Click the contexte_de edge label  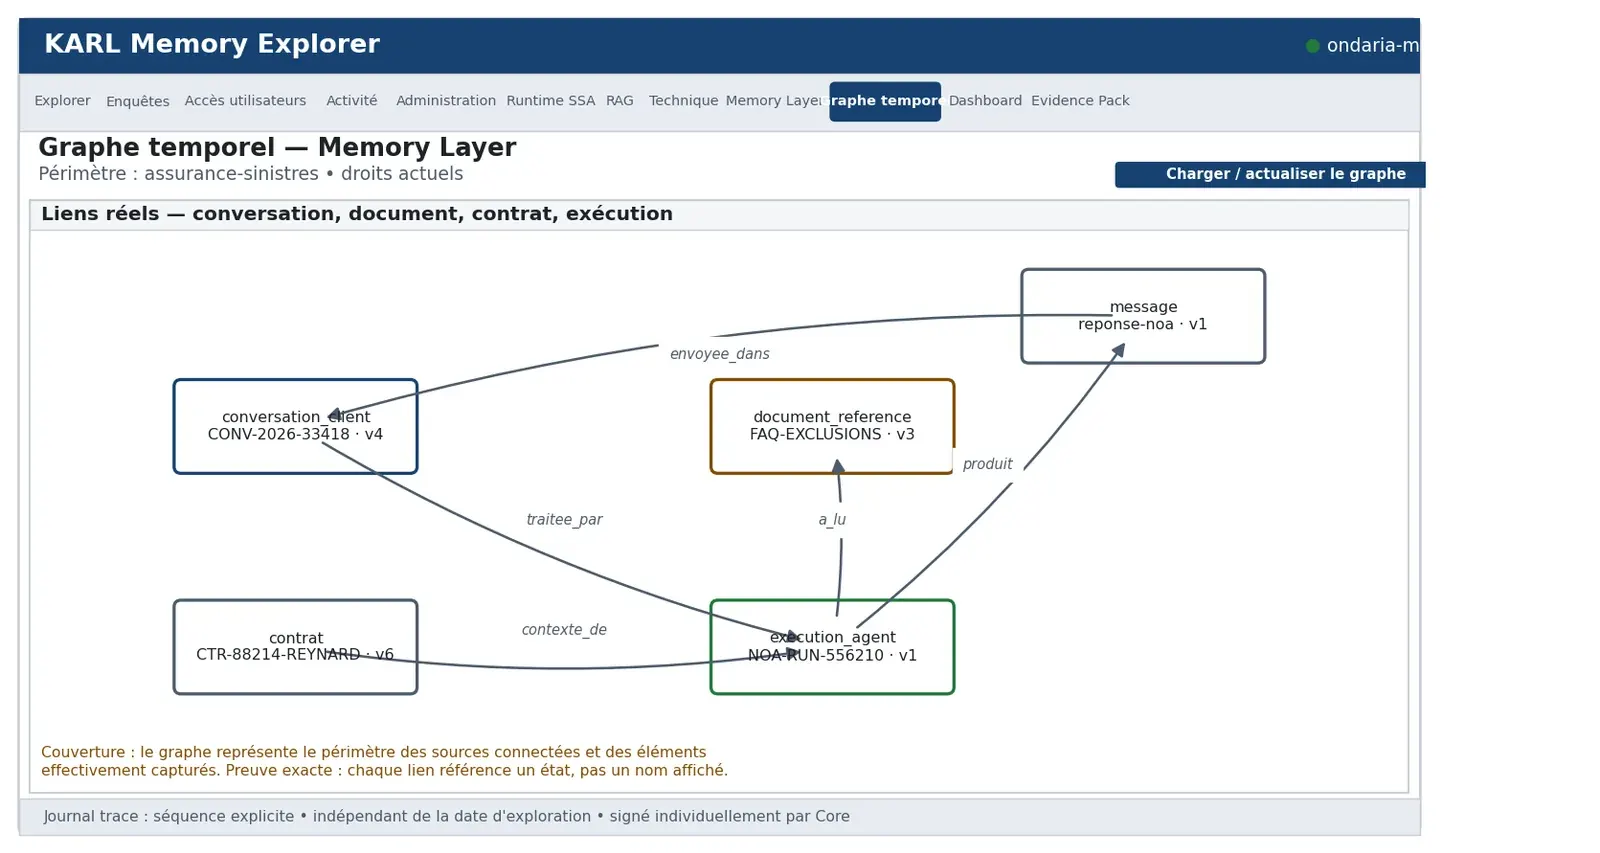point(564,630)
